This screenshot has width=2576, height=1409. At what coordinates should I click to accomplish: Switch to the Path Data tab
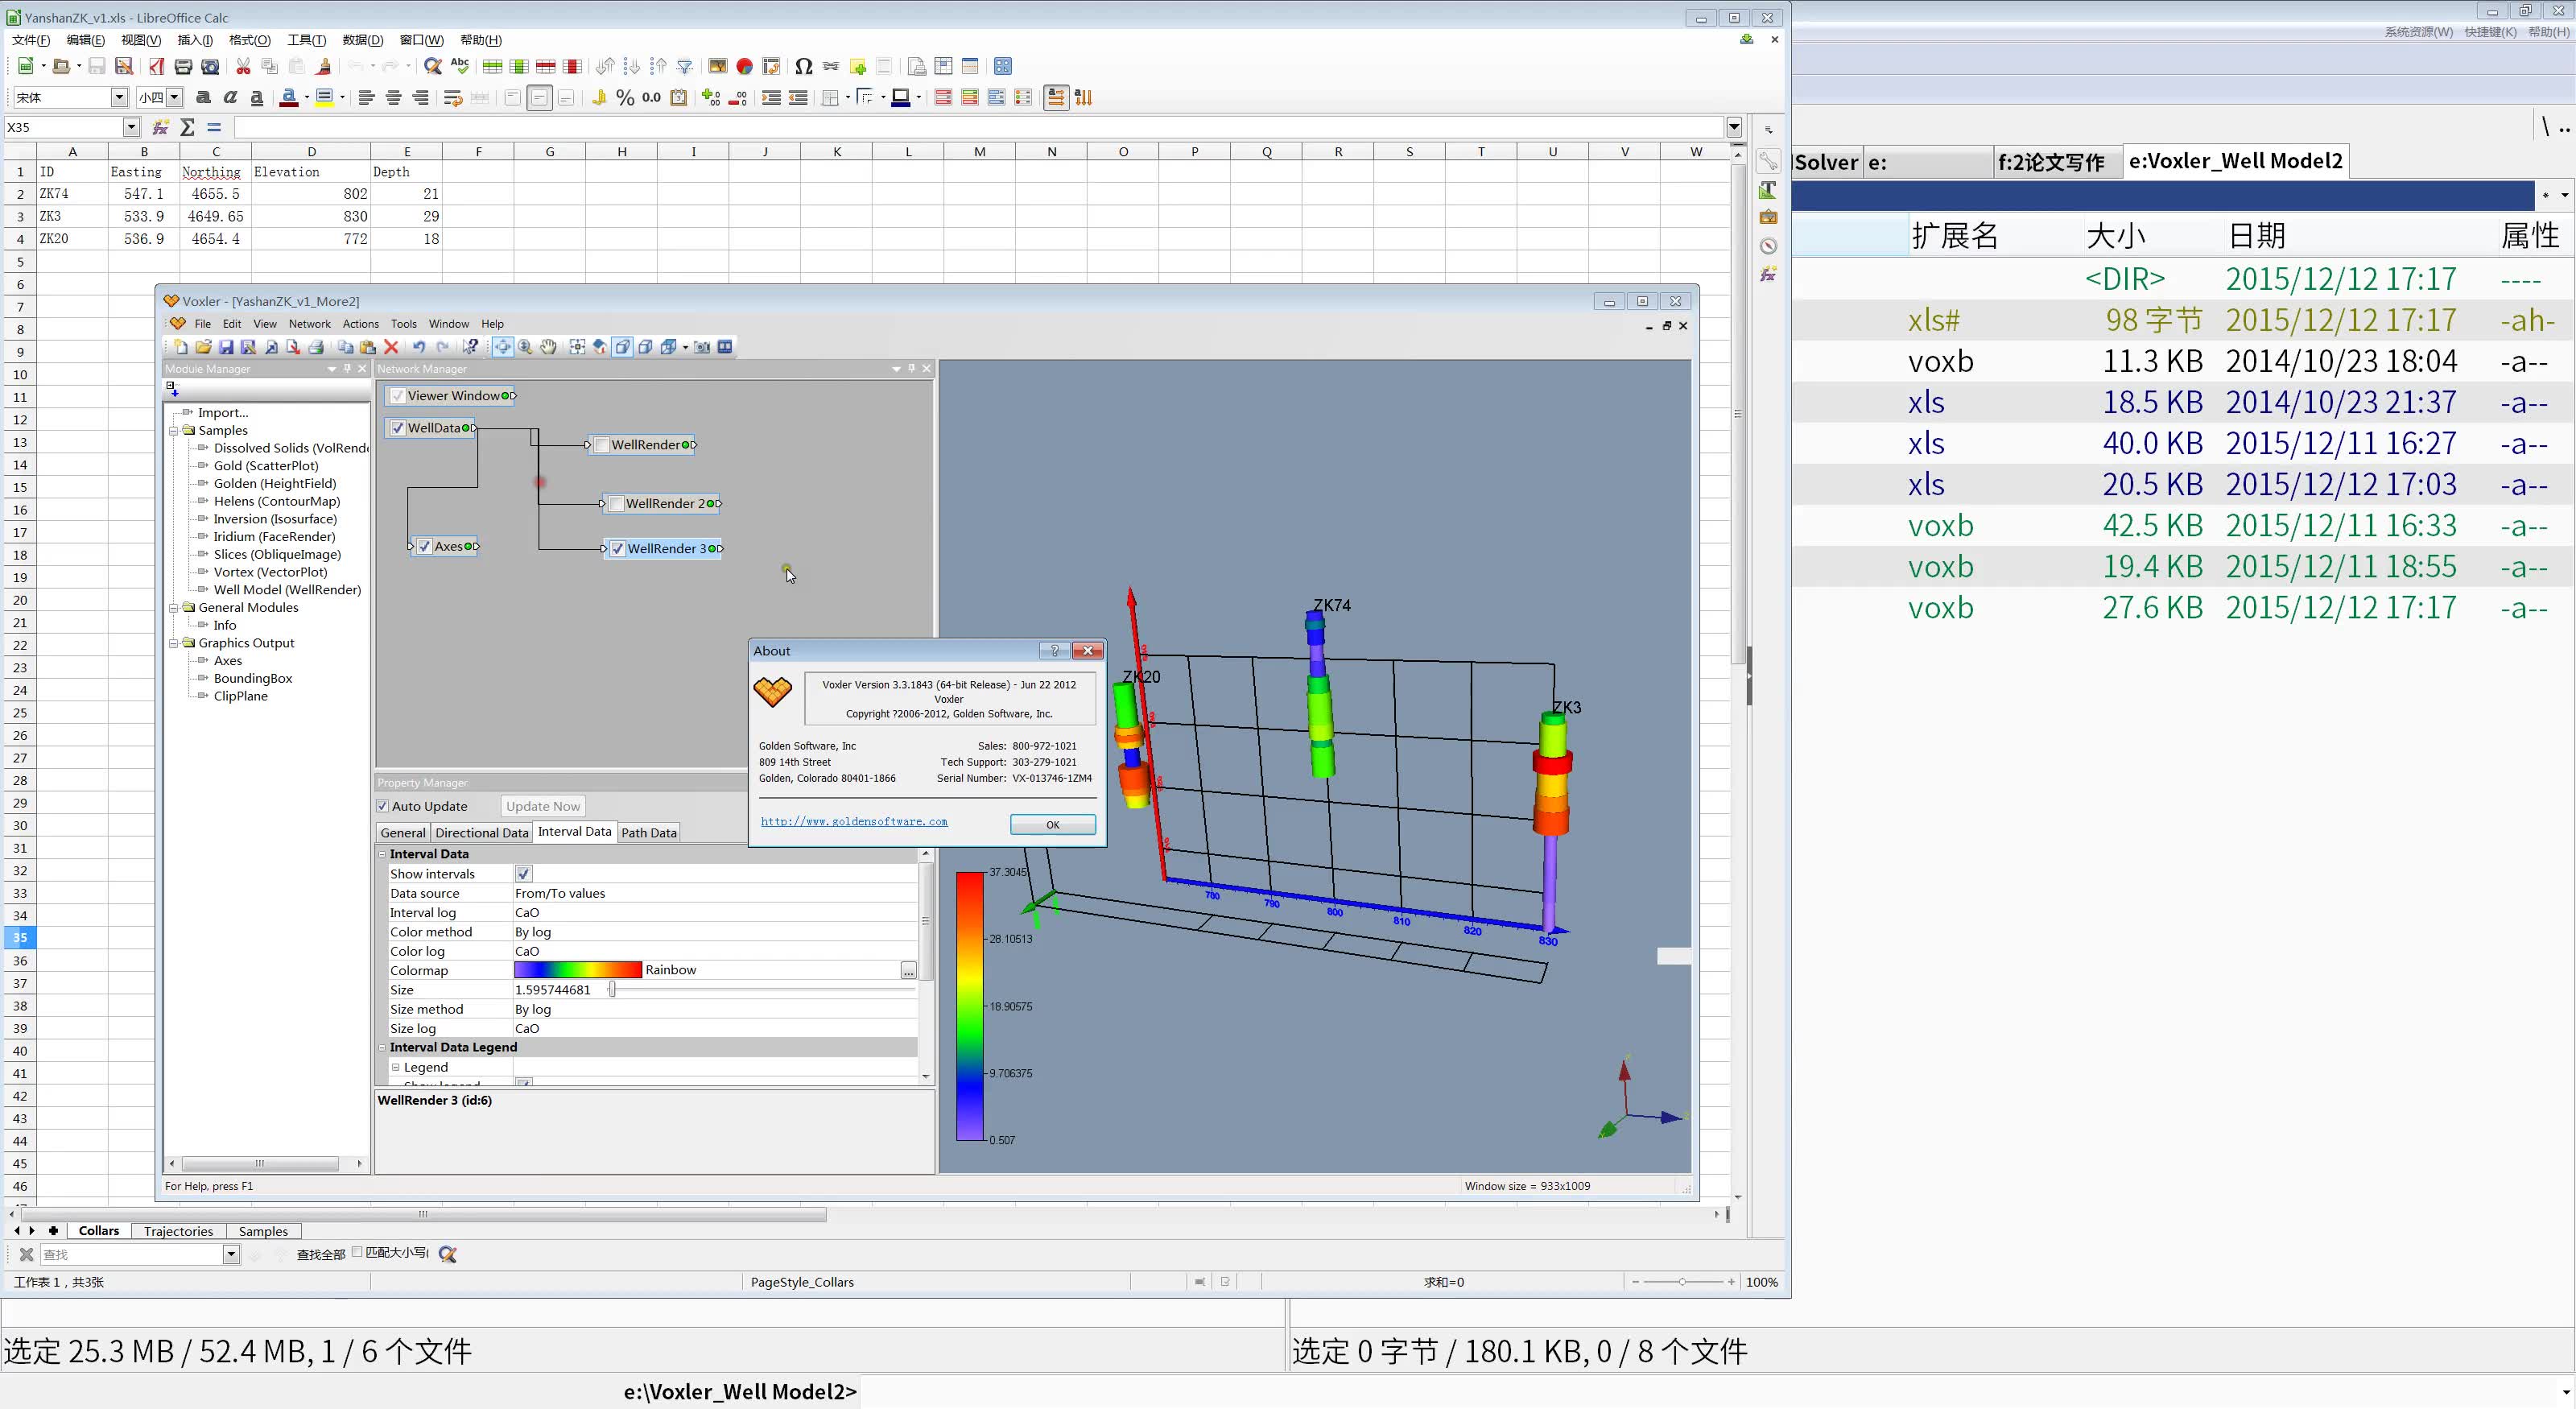click(x=648, y=832)
